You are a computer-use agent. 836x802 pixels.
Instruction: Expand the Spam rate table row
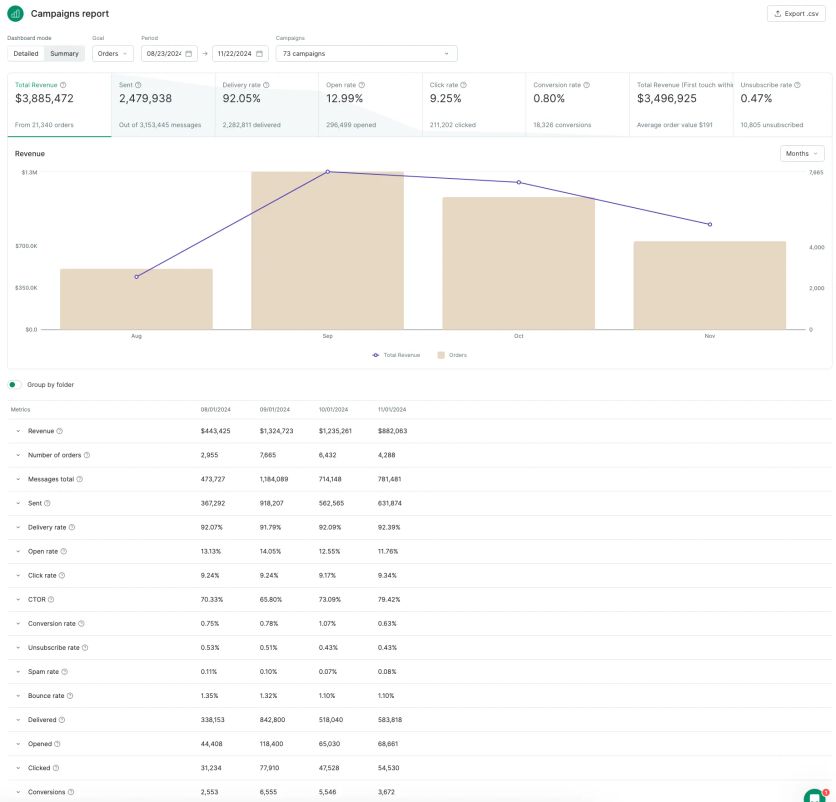[x=18, y=672]
